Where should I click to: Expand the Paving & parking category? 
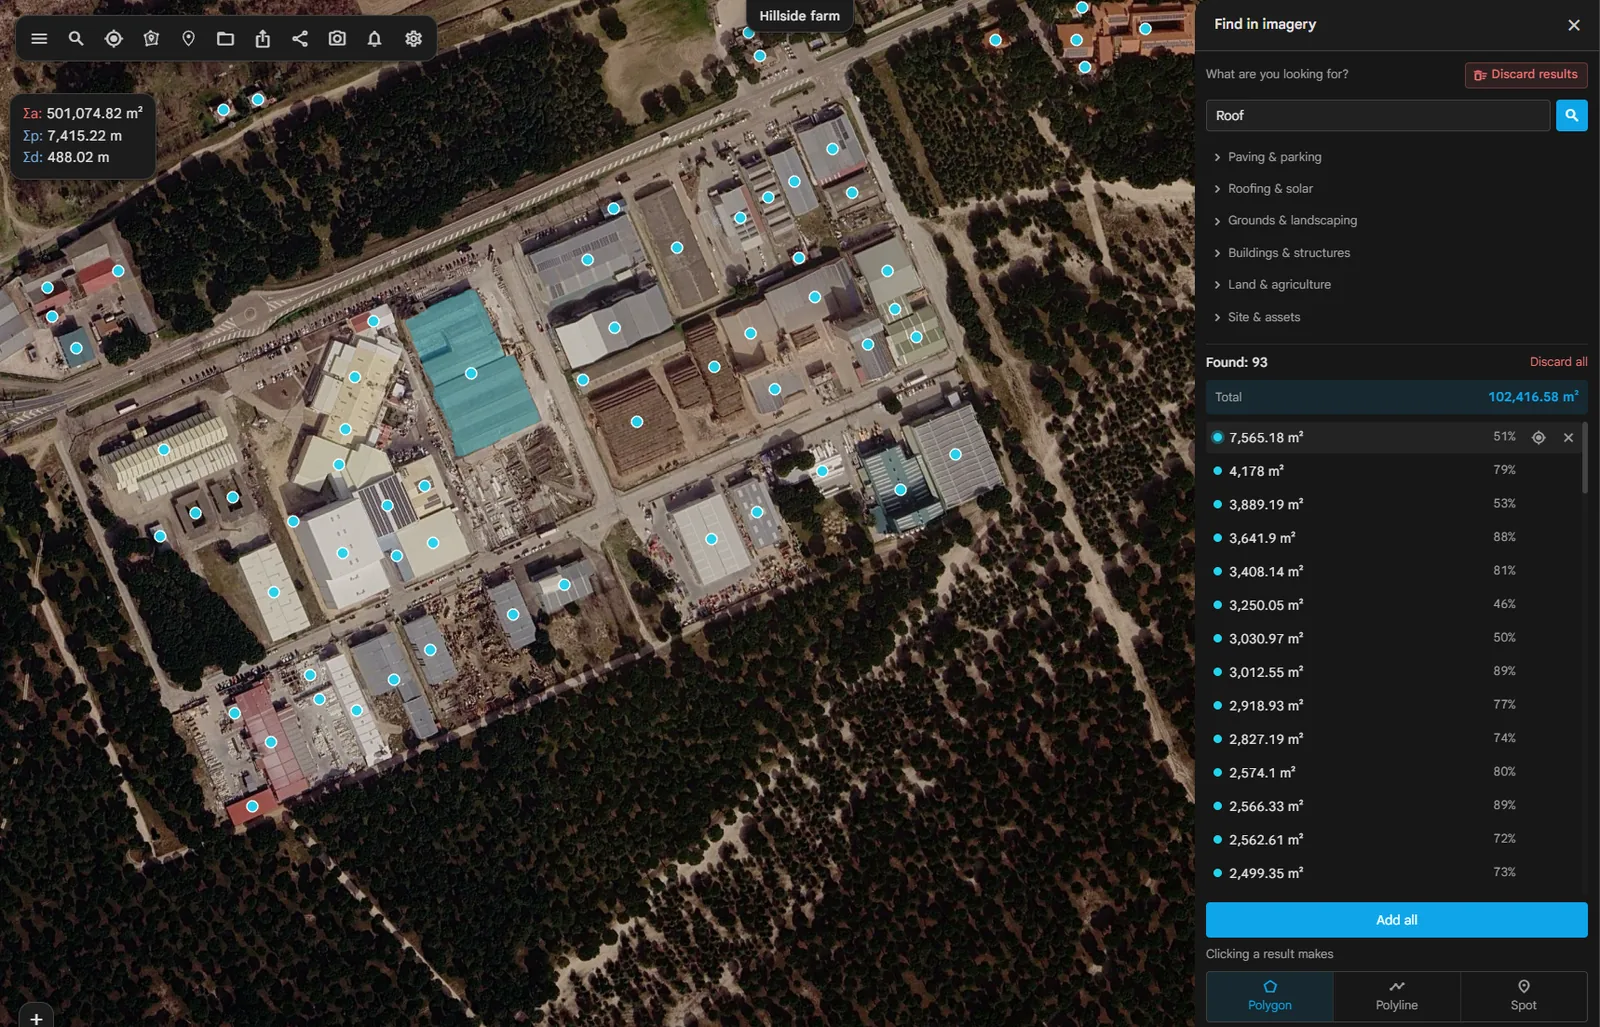coord(1267,157)
